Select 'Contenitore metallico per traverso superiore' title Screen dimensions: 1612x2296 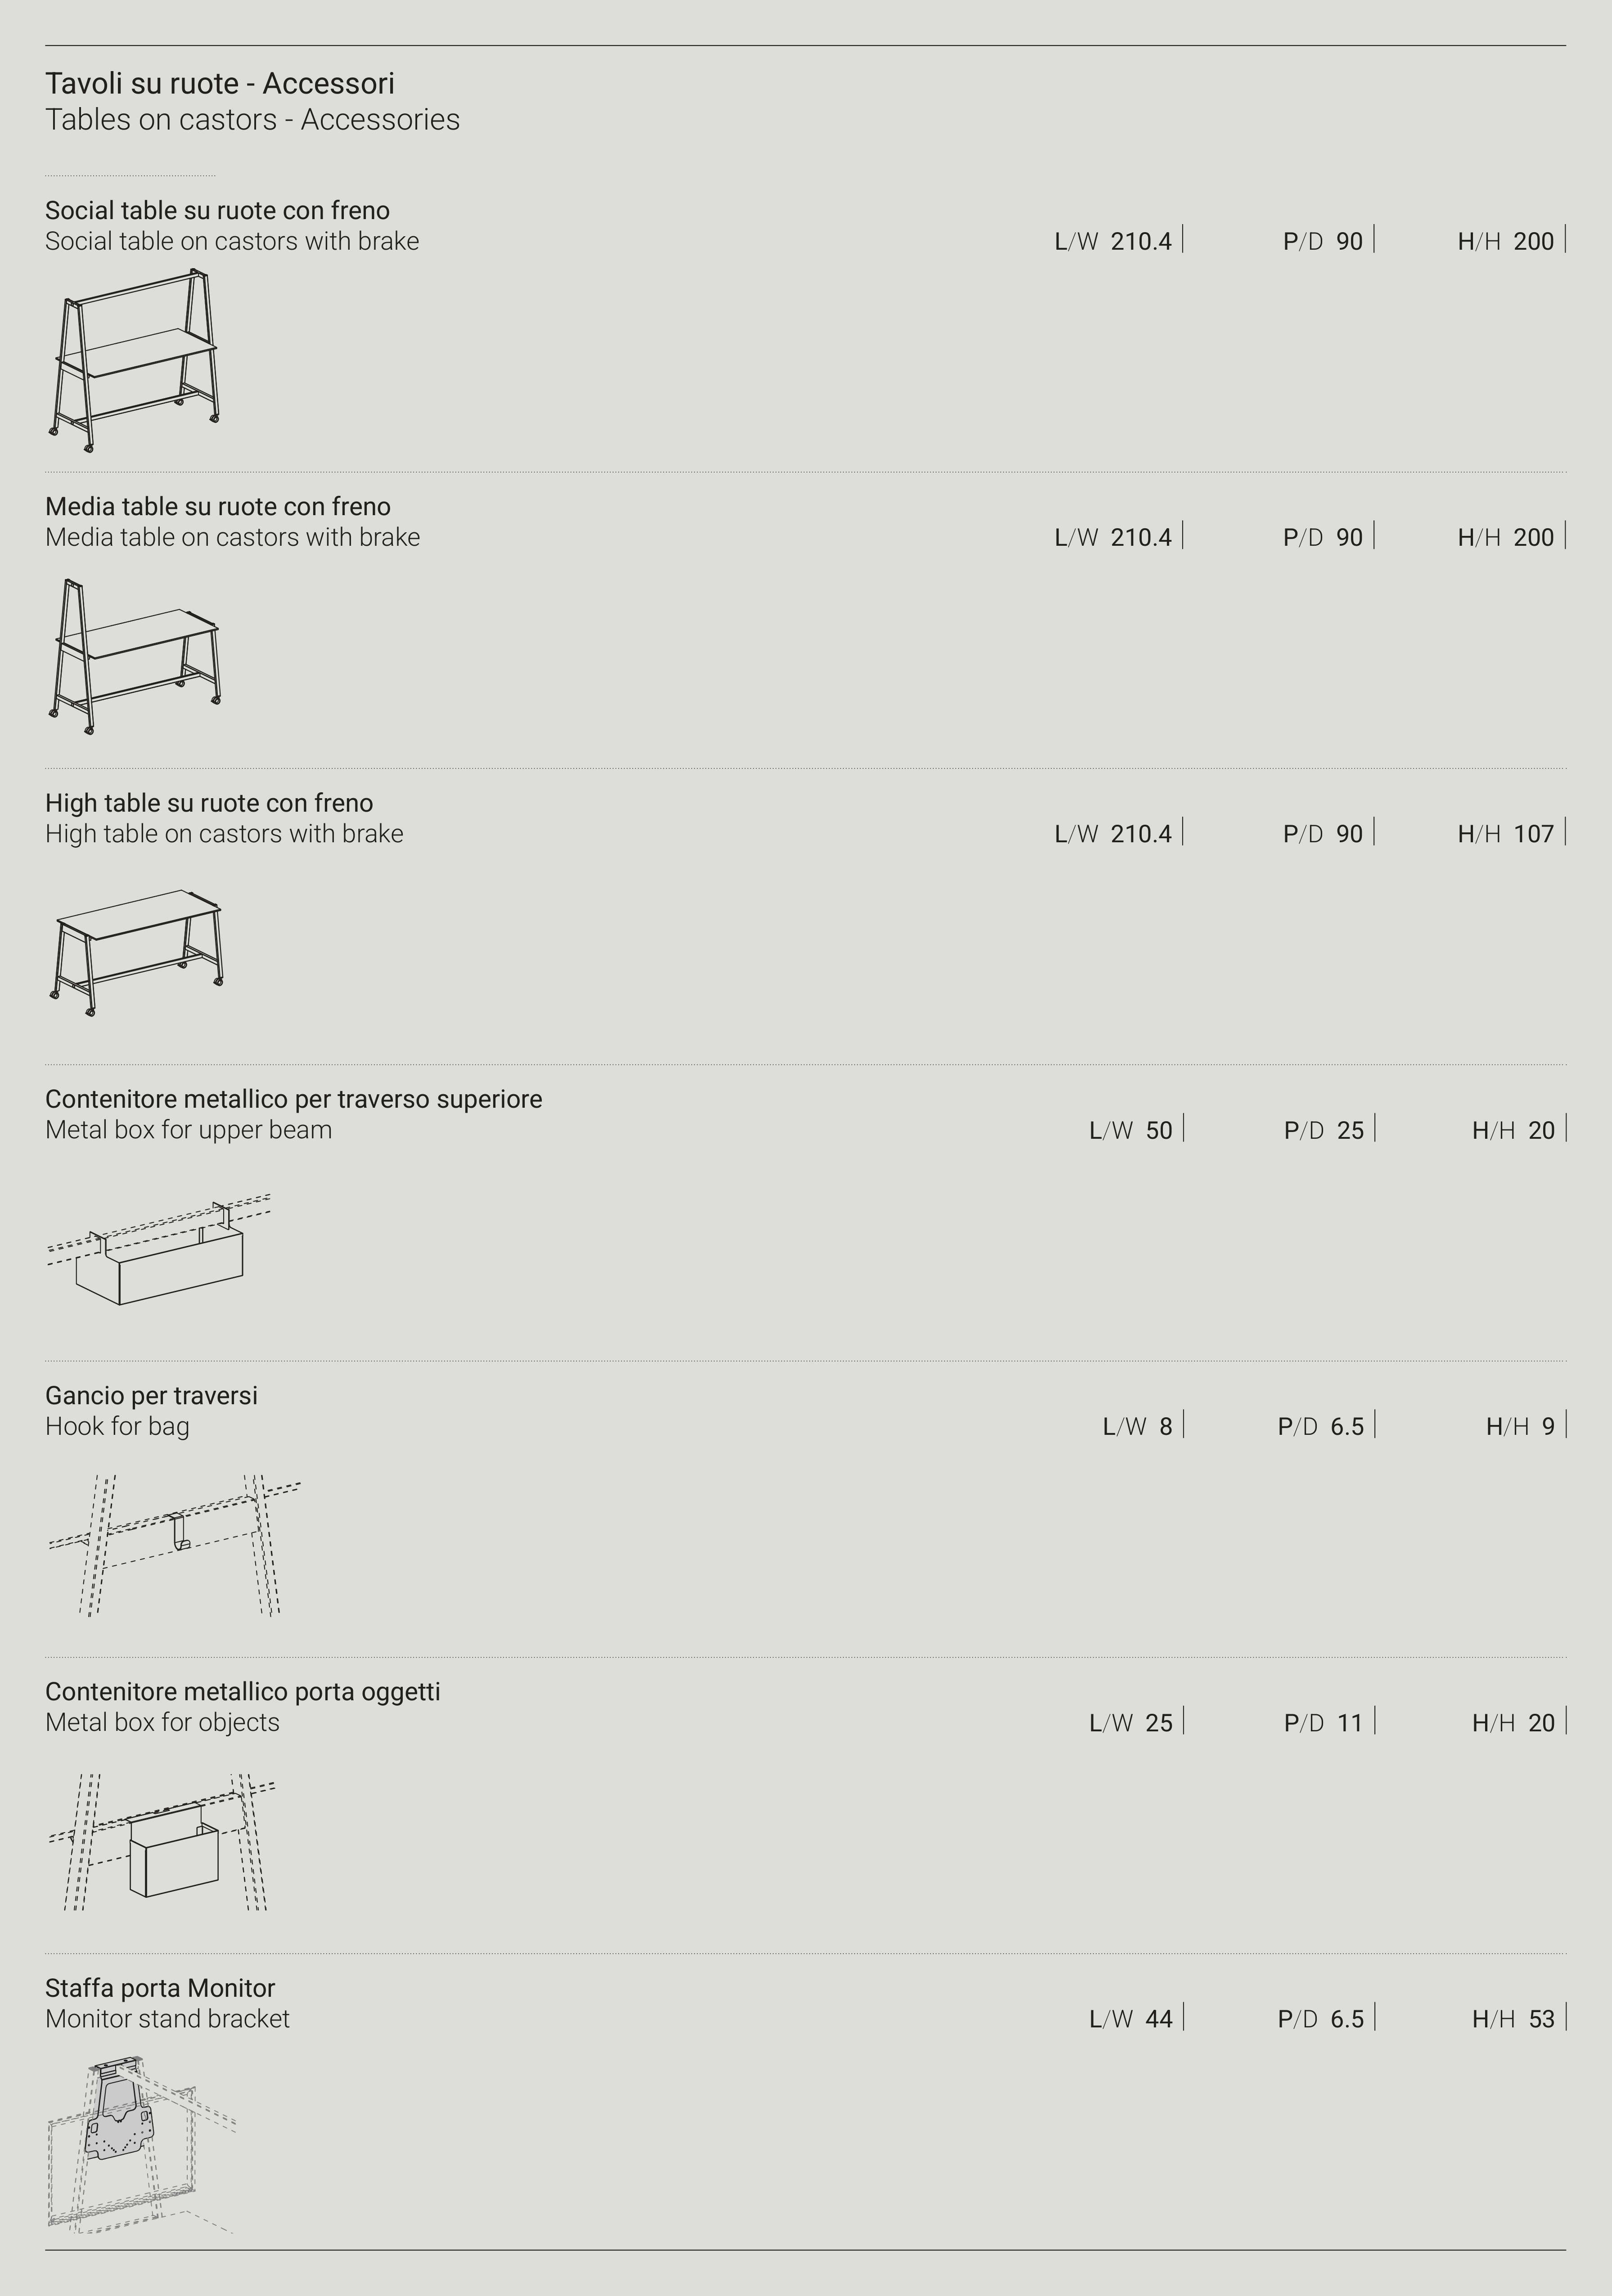tap(294, 1099)
